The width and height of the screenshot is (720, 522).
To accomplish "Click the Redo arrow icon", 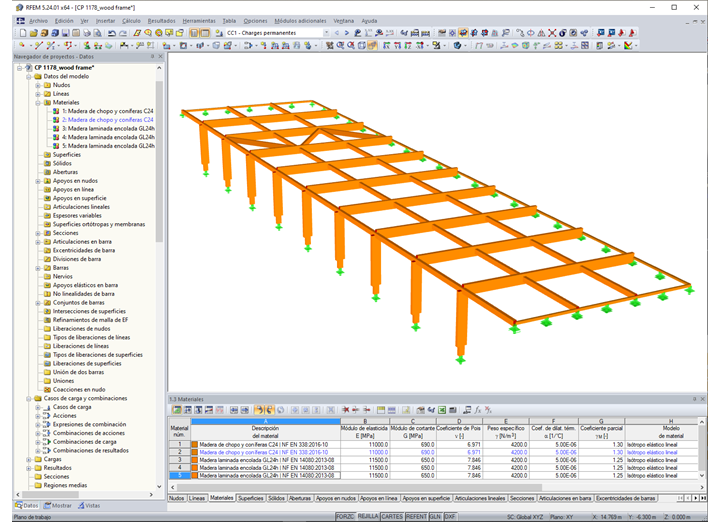I will (123, 33).
